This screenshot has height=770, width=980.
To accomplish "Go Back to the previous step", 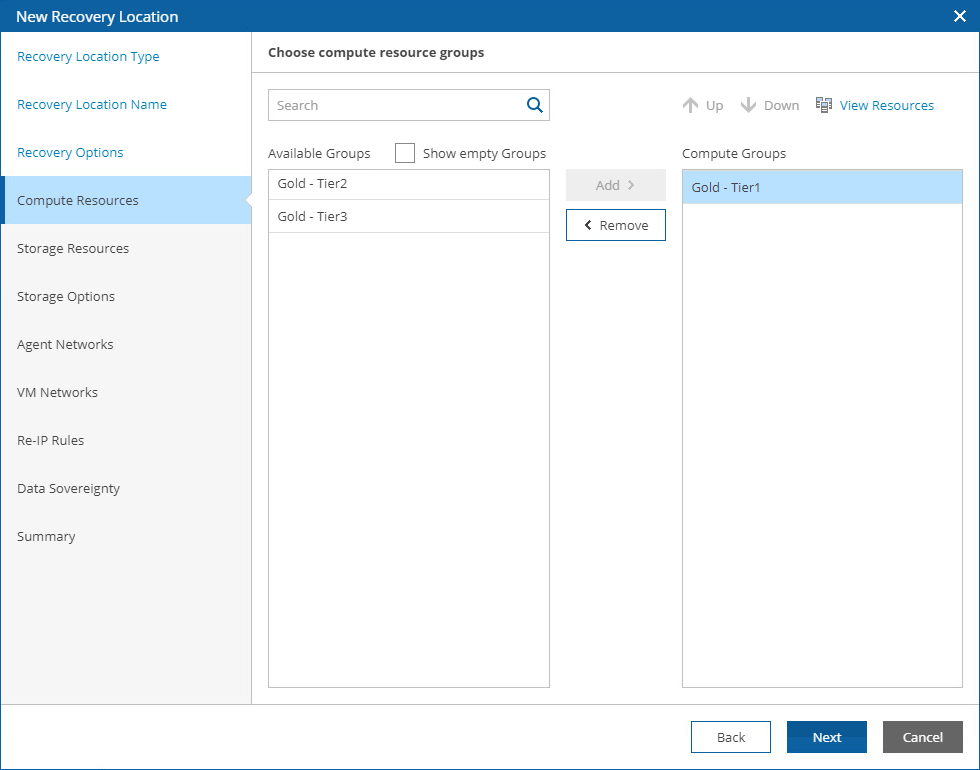I will coord(731,737).
